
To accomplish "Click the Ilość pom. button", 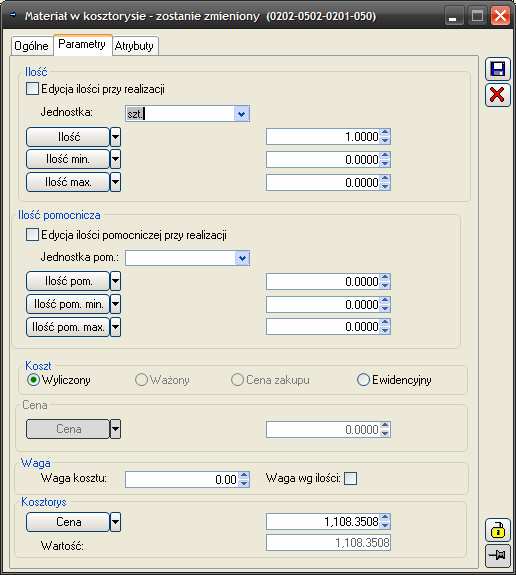I will (x=68, y=281).
